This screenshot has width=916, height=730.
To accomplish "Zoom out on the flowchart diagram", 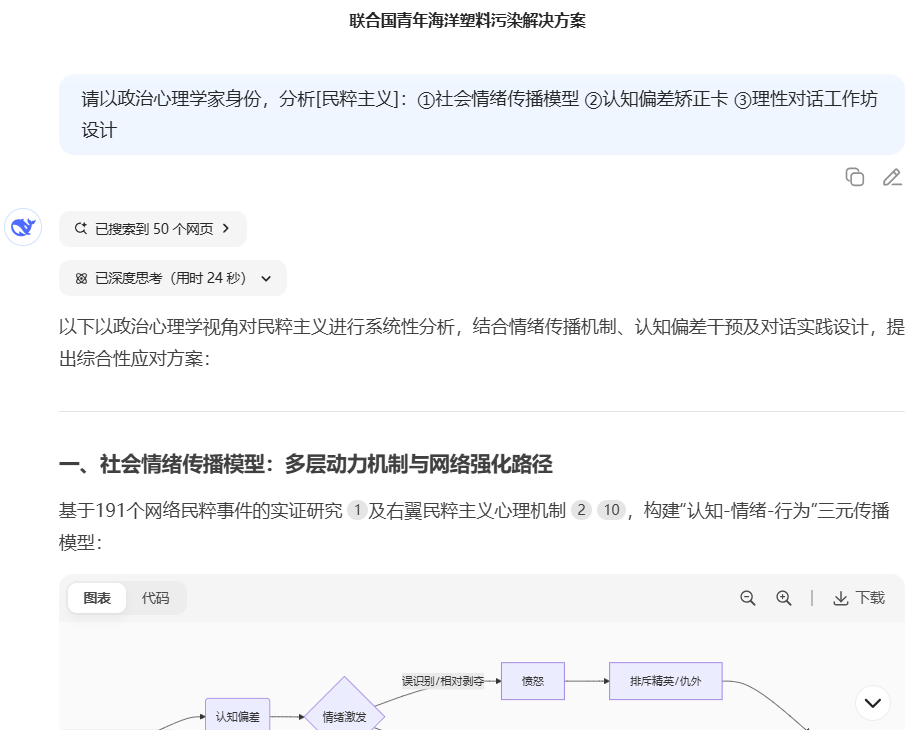I will [x=748, y=598].
